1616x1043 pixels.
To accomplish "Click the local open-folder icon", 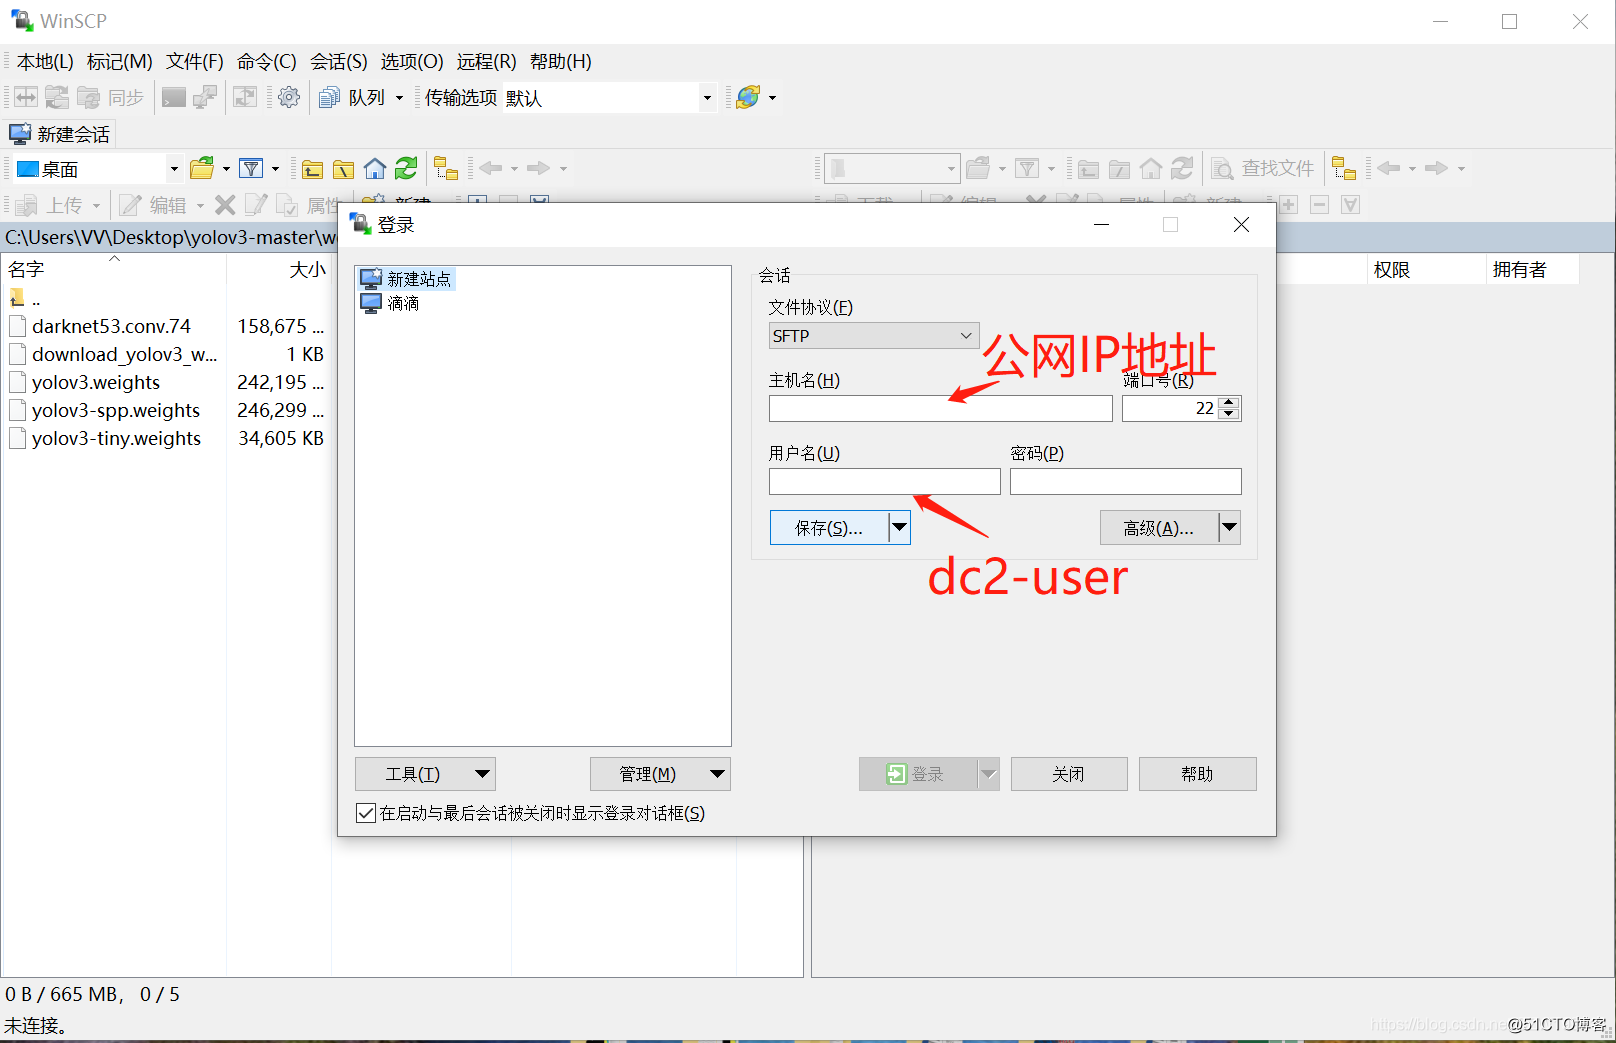I will coord(202,168).
